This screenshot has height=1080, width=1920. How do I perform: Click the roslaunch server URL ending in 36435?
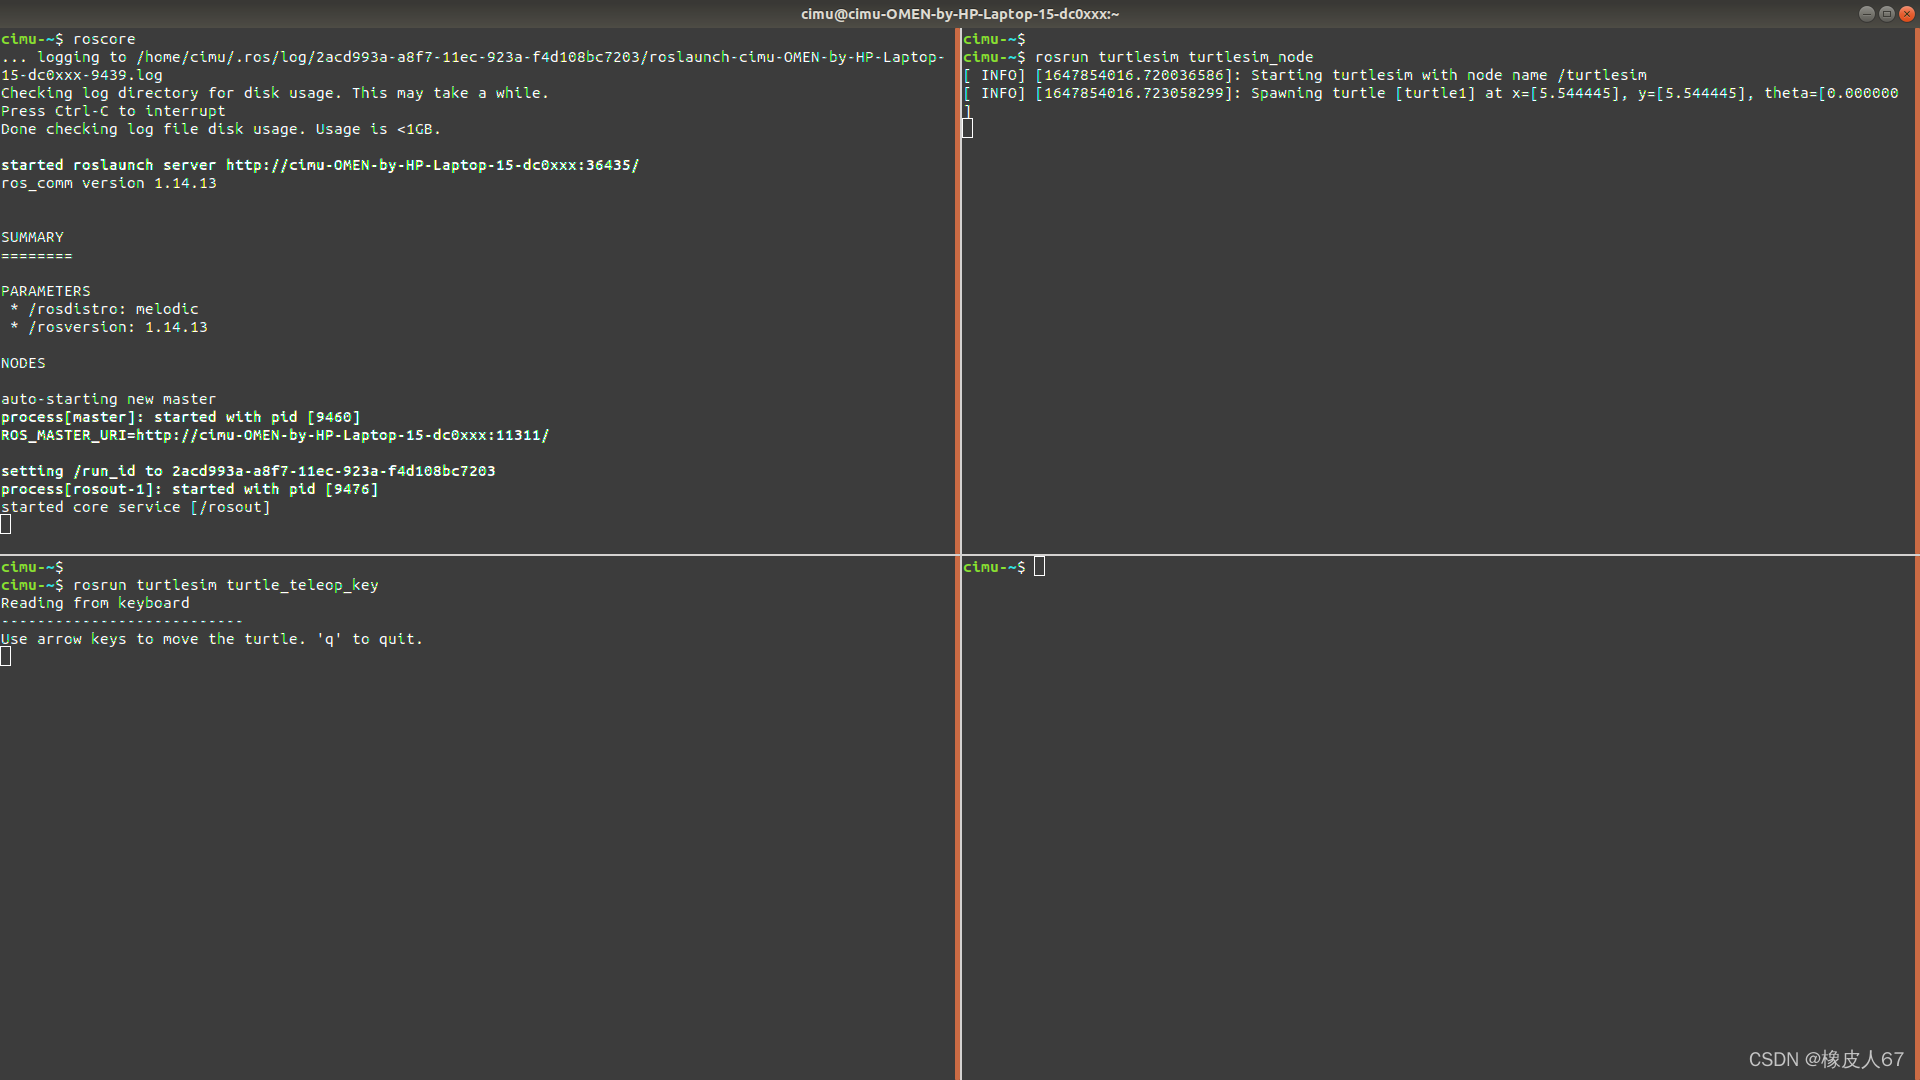point(432,165)
